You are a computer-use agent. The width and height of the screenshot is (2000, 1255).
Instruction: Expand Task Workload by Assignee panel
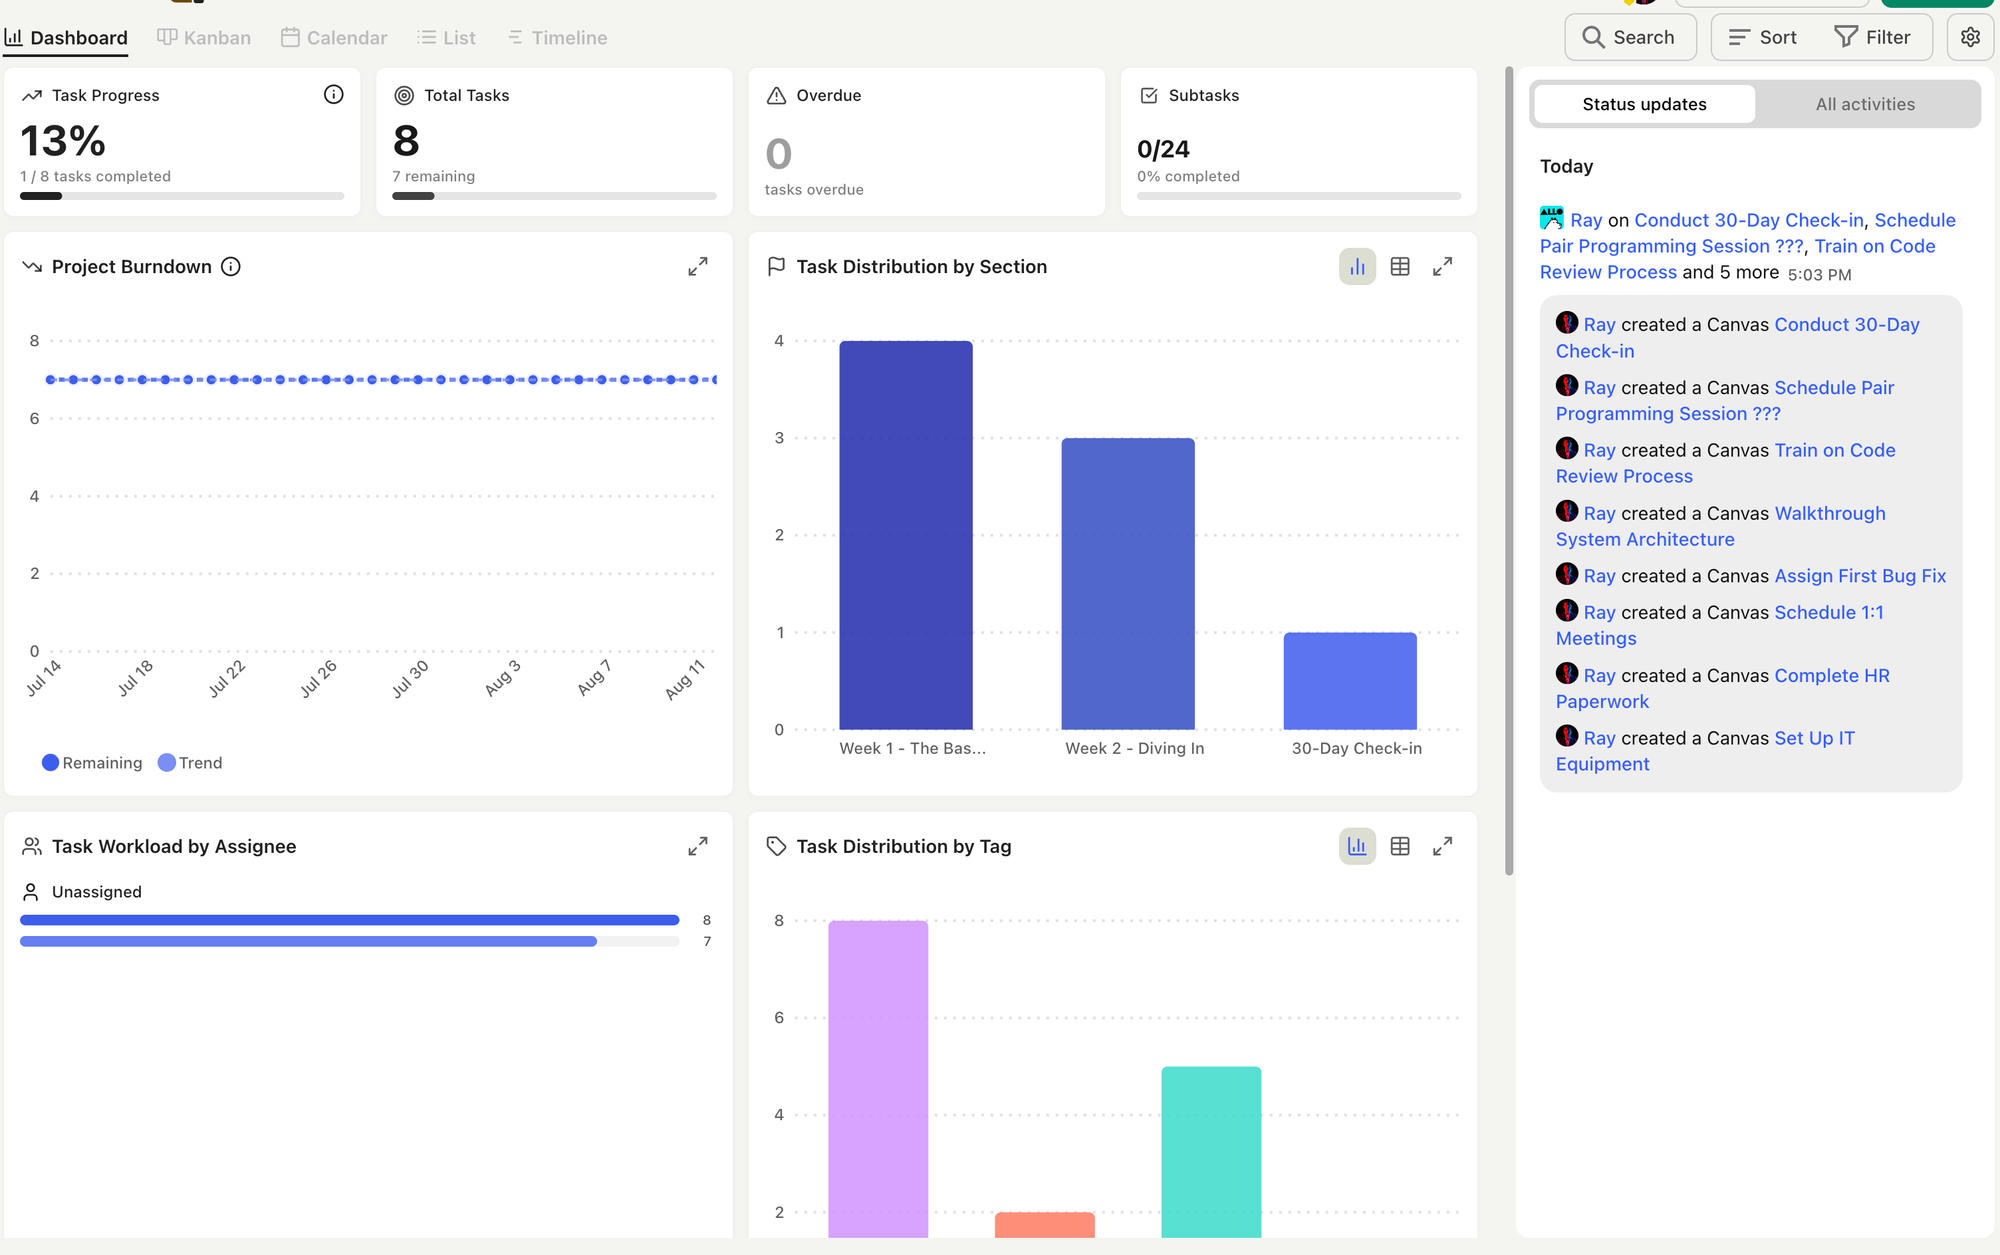[x=698, y=846]
